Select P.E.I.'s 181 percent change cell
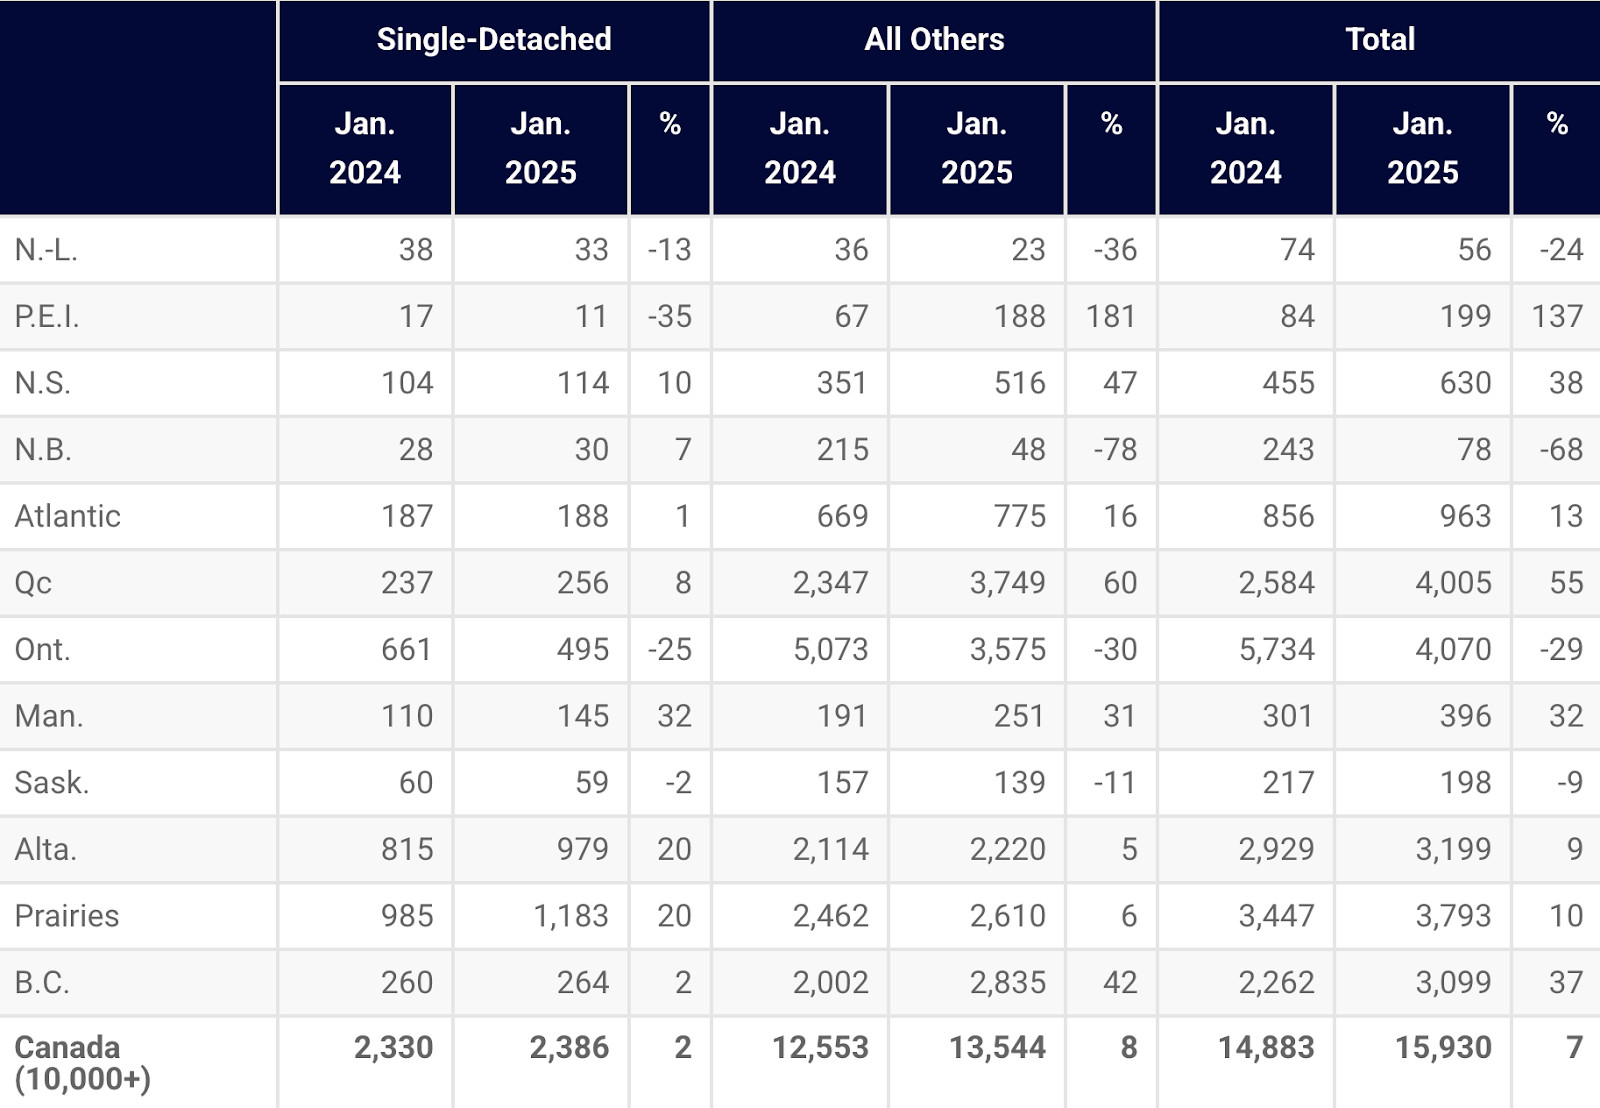 coord(1110,317)
